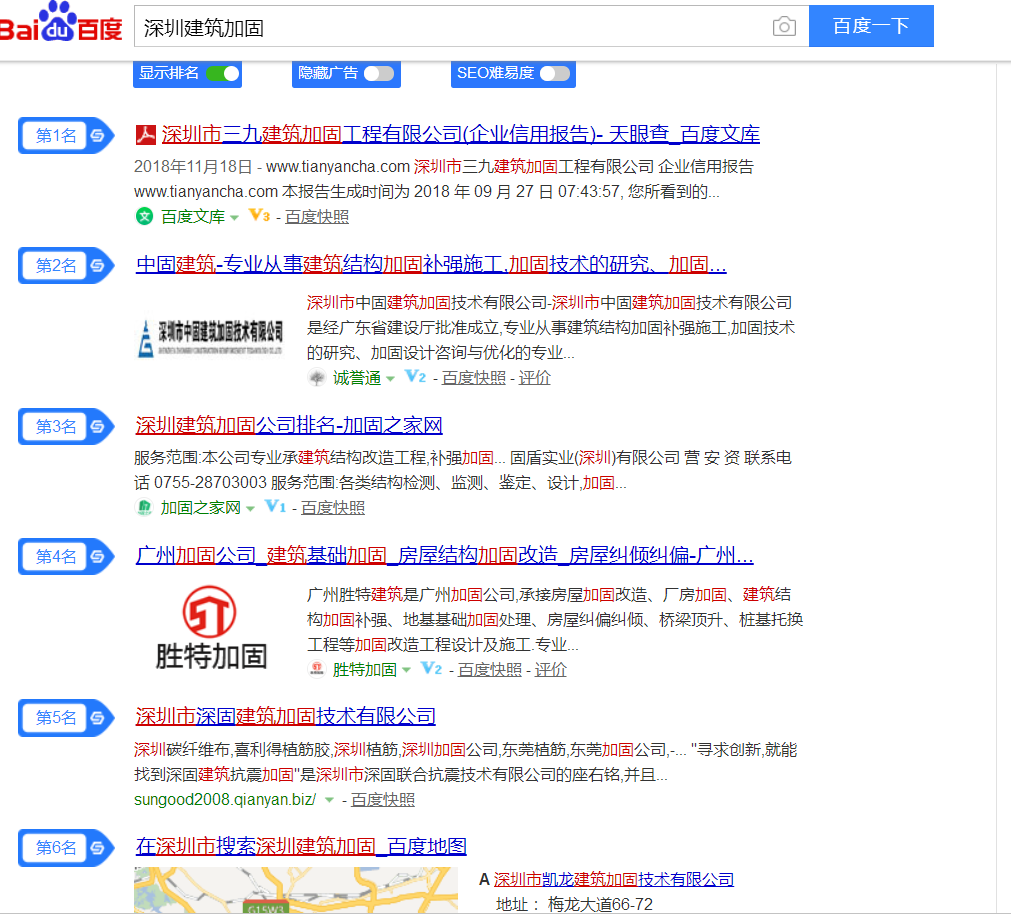This screenshot has width=1011, height=917.
Task: Open 深圳市三九建筑加固工程有限公司 result title
Action: tap(460, 134)
